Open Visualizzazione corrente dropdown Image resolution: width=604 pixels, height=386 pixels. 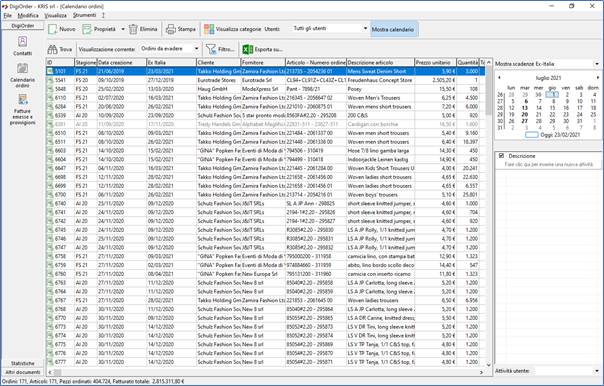[196, 49]
